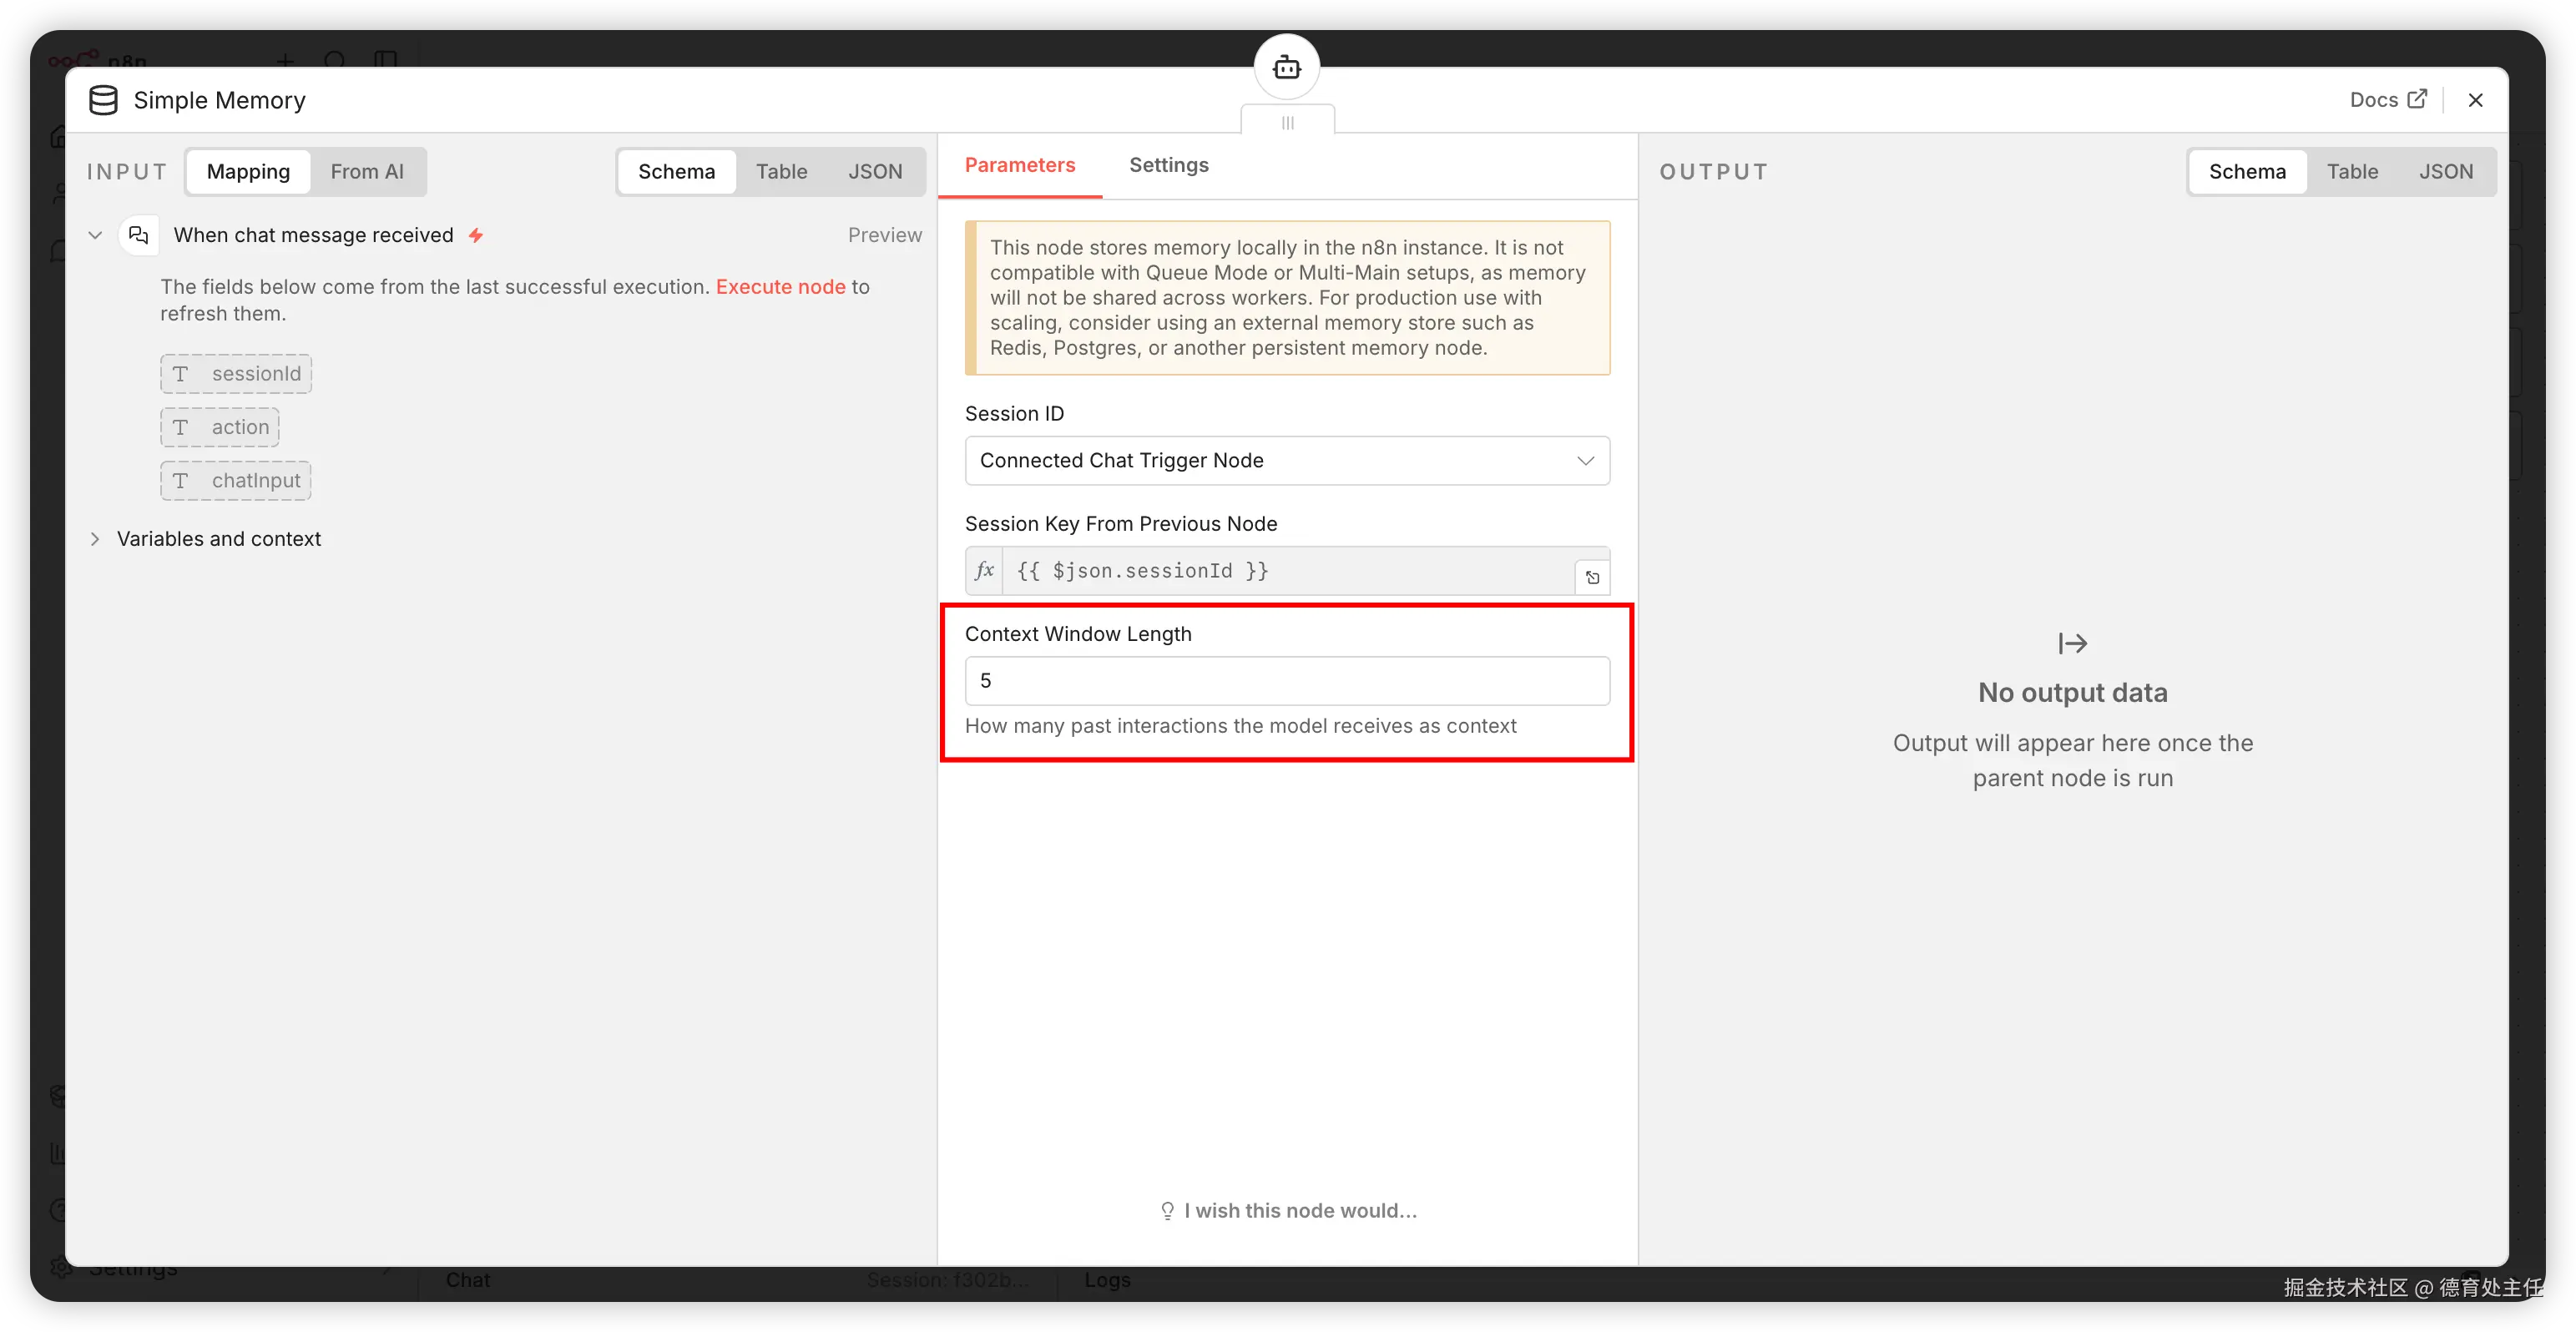Switch output view to JSON
This screenshot has width=2576, height=1332.
click(2445, 172)
